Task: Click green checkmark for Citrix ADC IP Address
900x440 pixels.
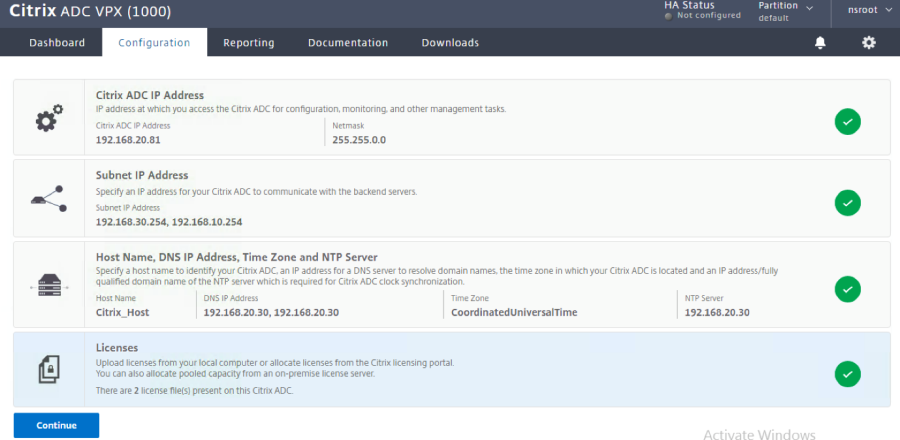Action: pyautogui.click(x=847, y=122)
